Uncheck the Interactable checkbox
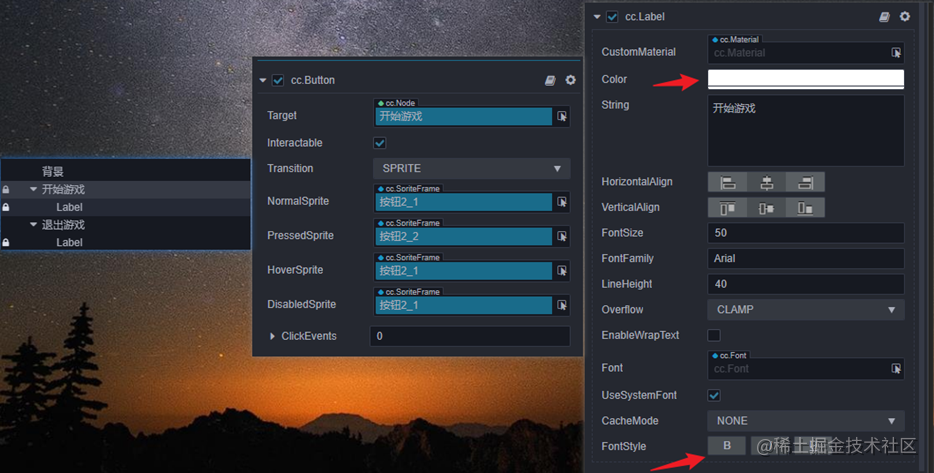The image size is (934, 473). tap(379, 143)
